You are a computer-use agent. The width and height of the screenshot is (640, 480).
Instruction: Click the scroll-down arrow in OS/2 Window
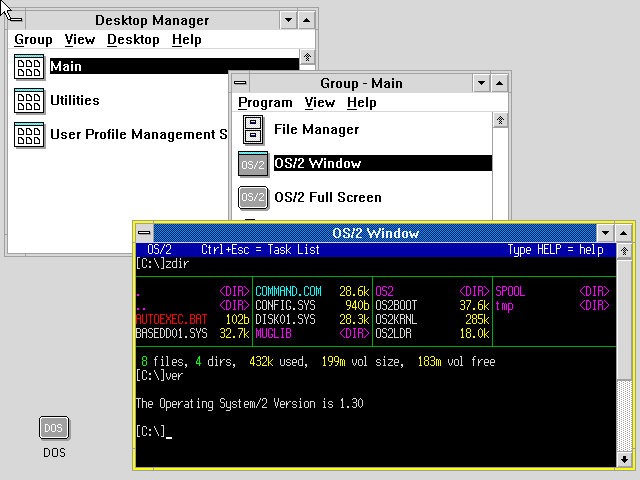point(624,460)
